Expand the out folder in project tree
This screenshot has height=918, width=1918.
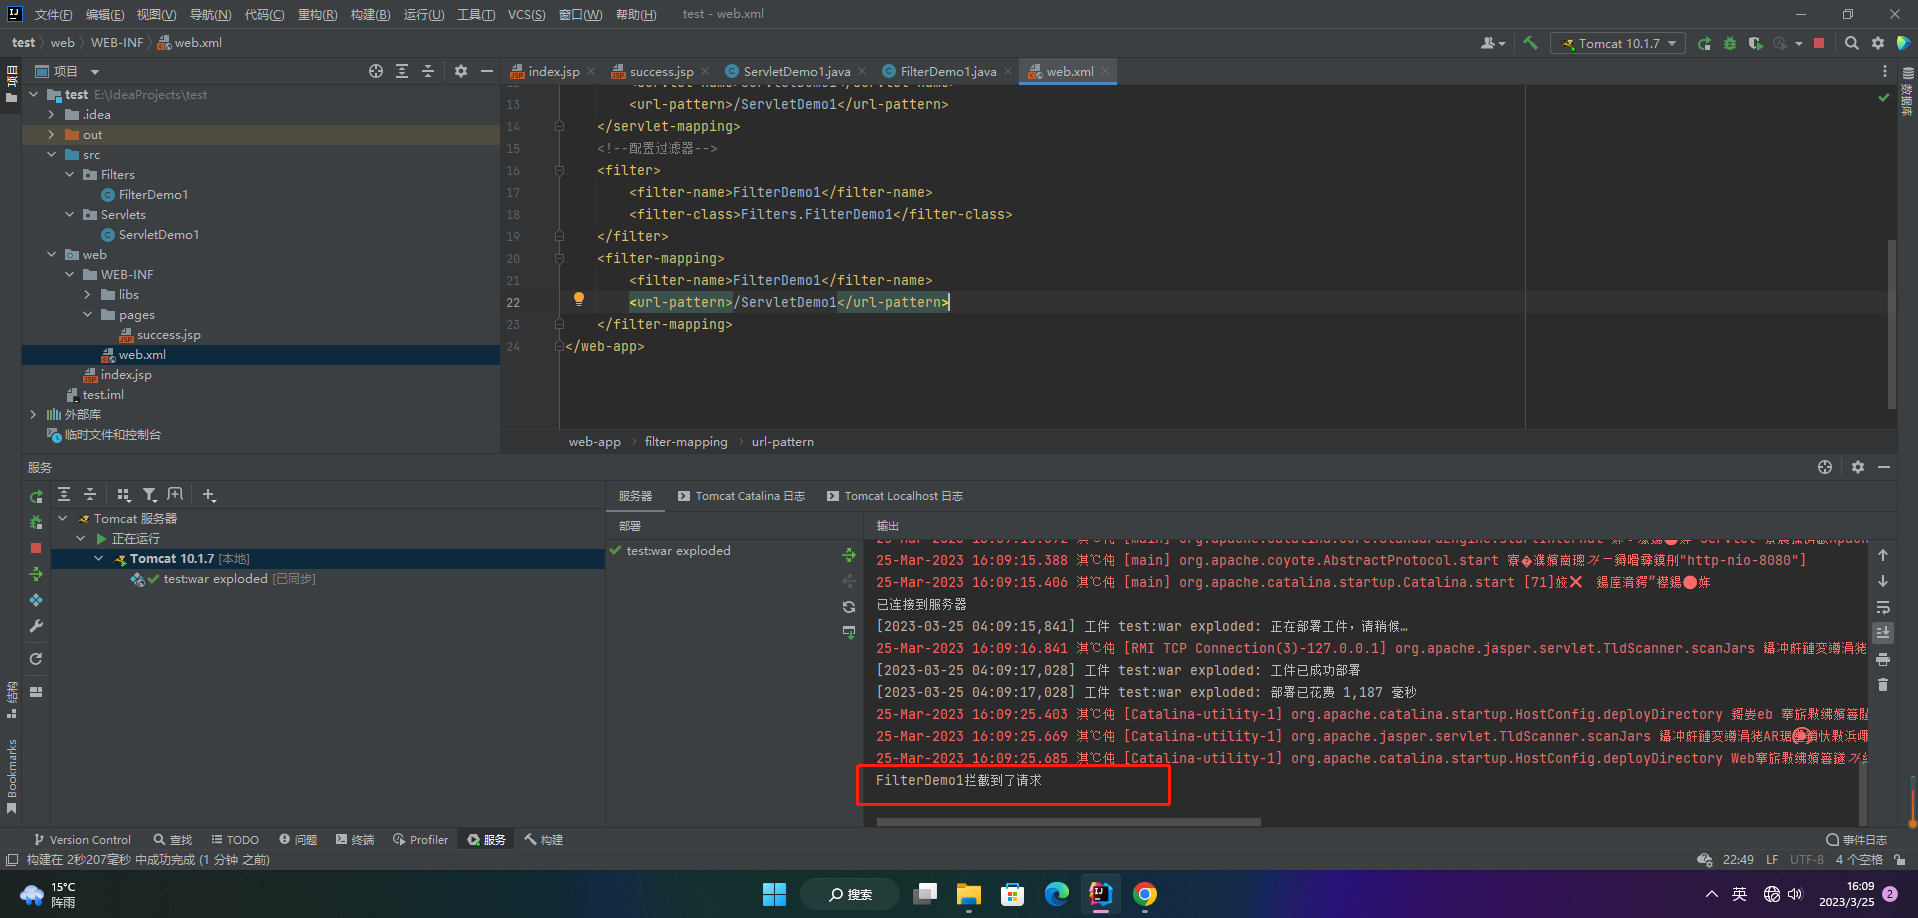[x=51, y=135]
